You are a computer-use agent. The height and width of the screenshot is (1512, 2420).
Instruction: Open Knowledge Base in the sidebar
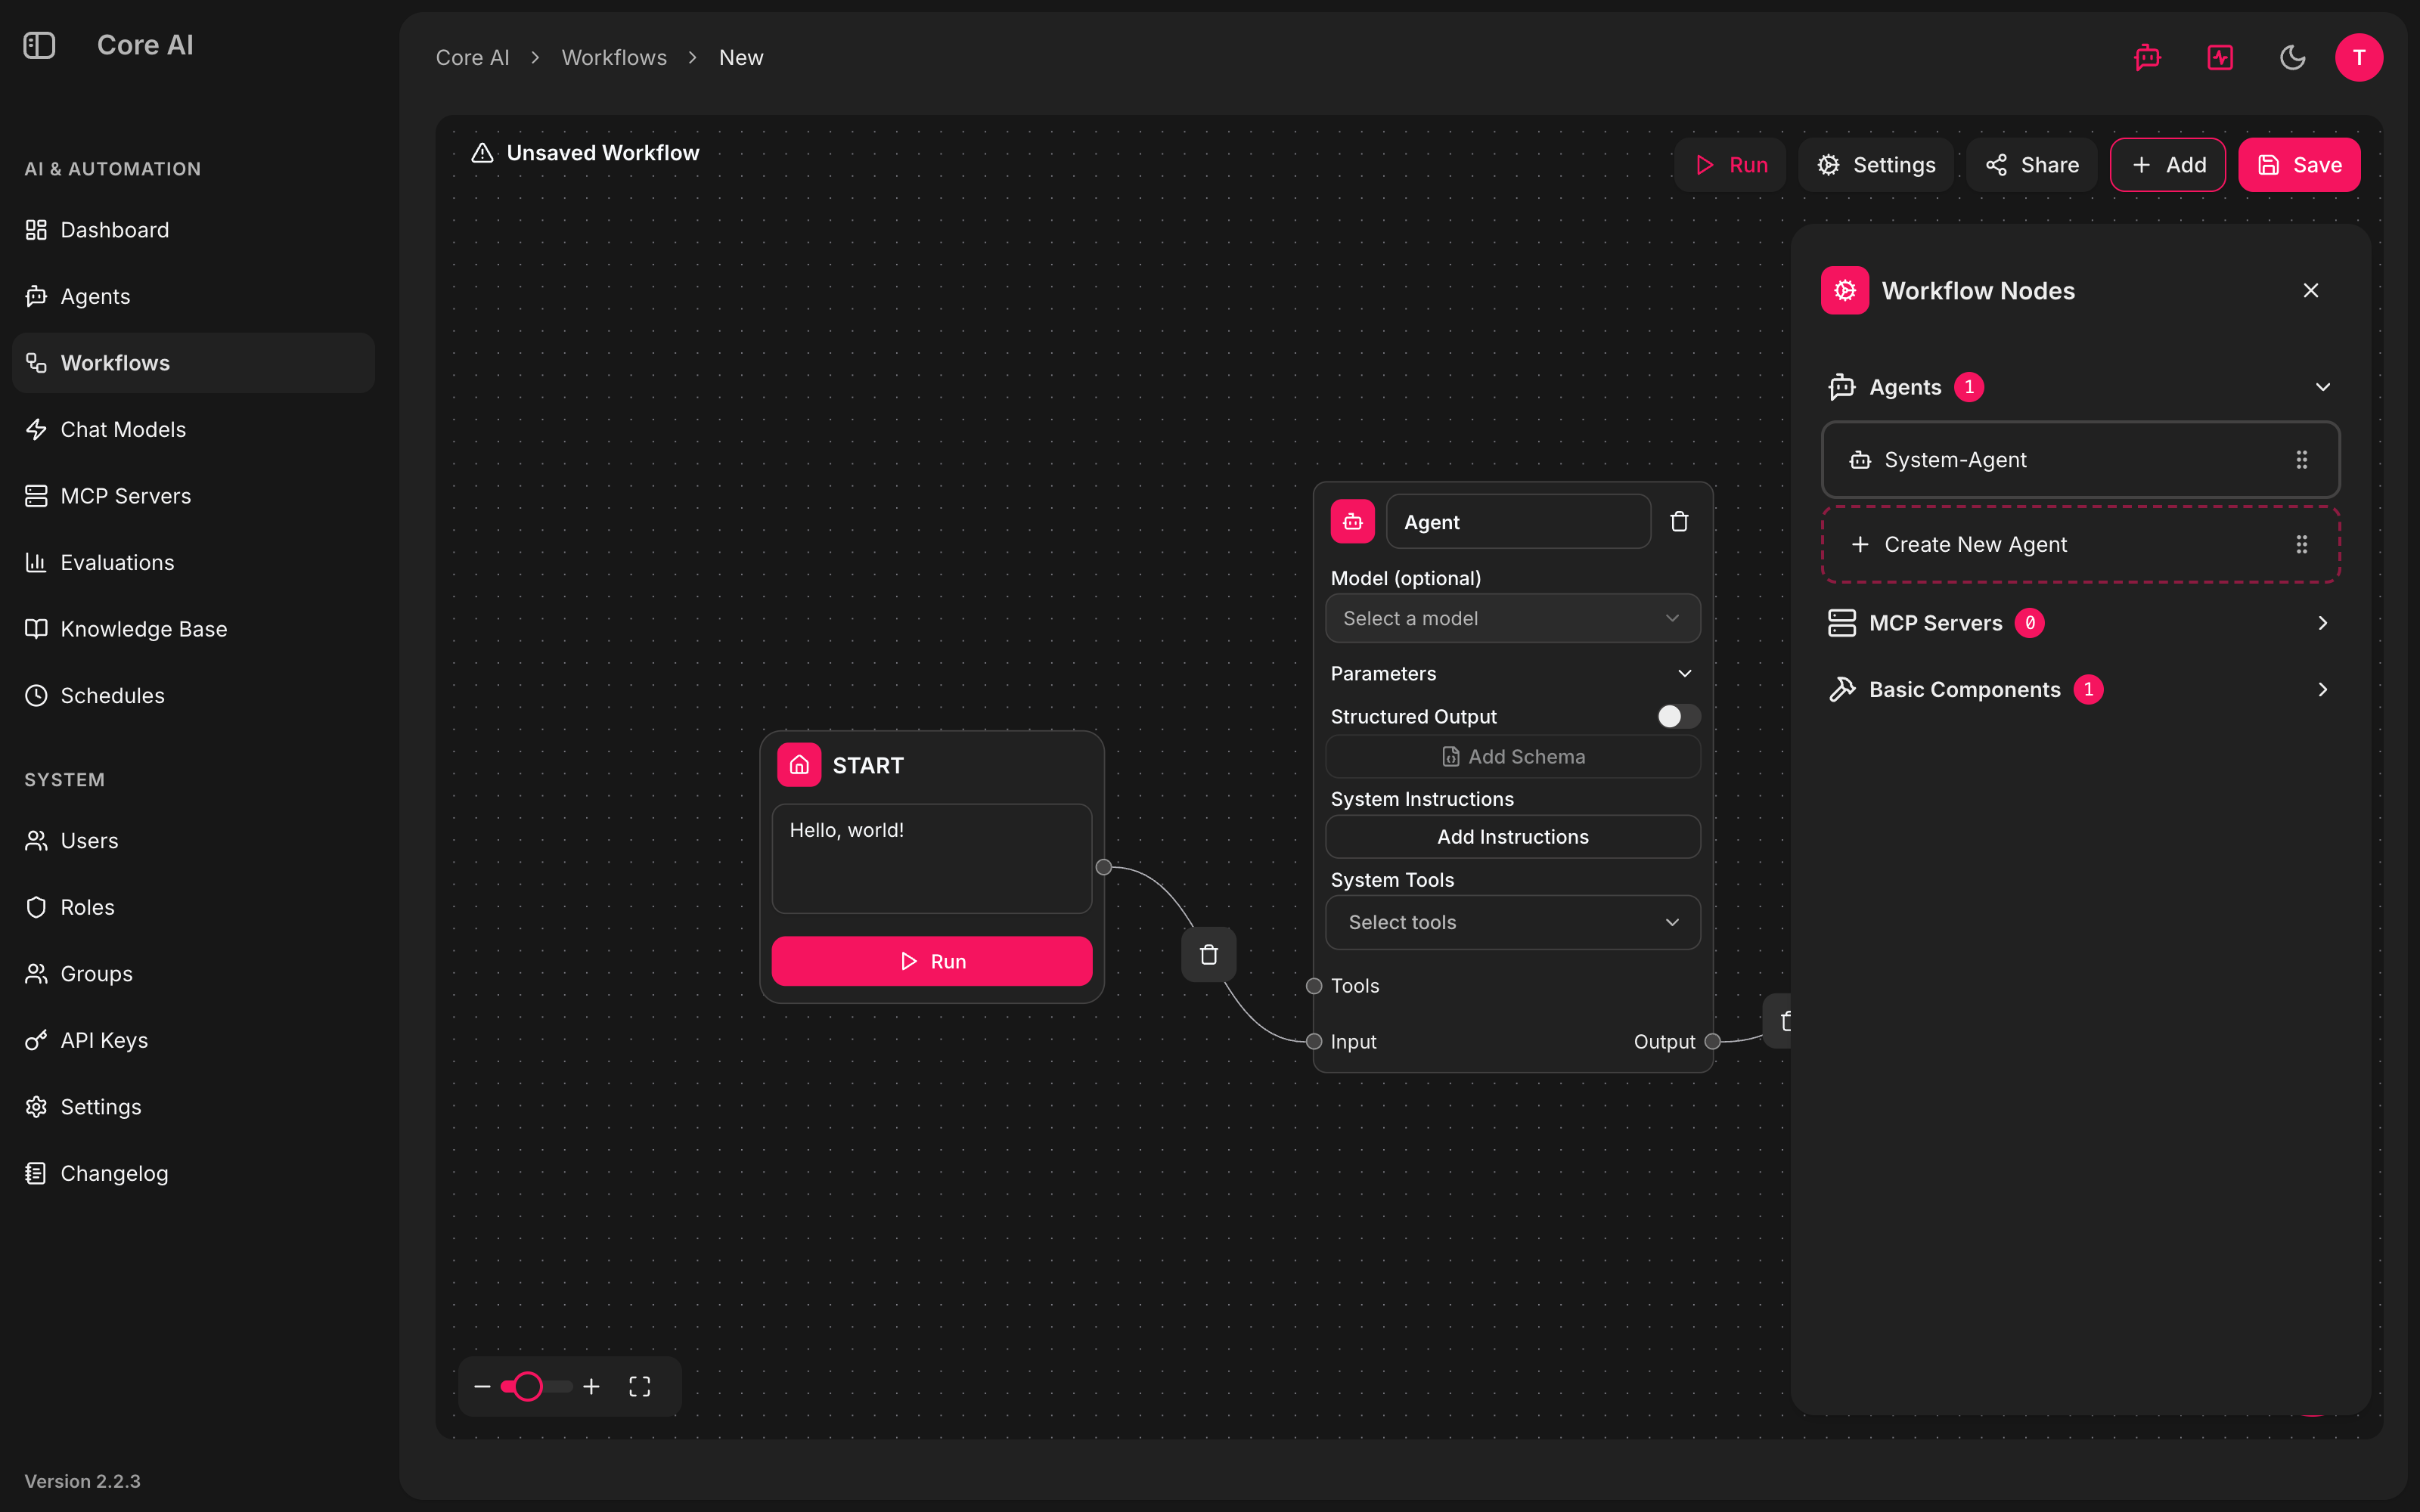[x=193, y=629]
